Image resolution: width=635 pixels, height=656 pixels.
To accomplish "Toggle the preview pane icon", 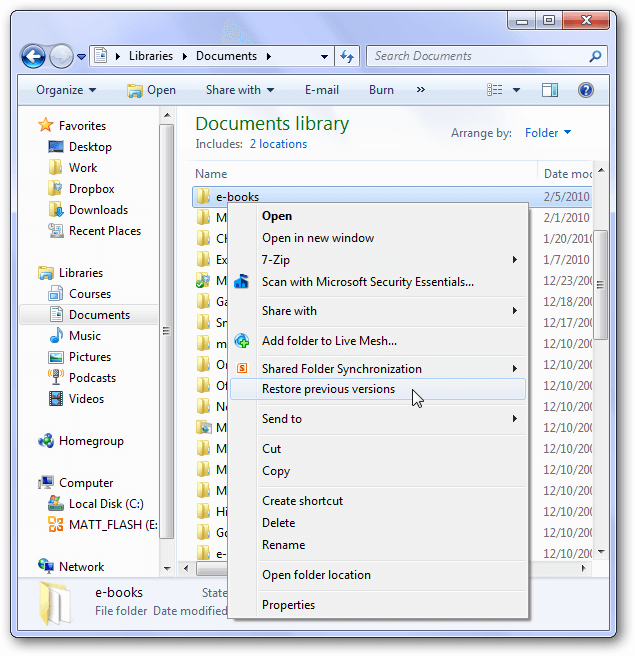I will point(549,90).
